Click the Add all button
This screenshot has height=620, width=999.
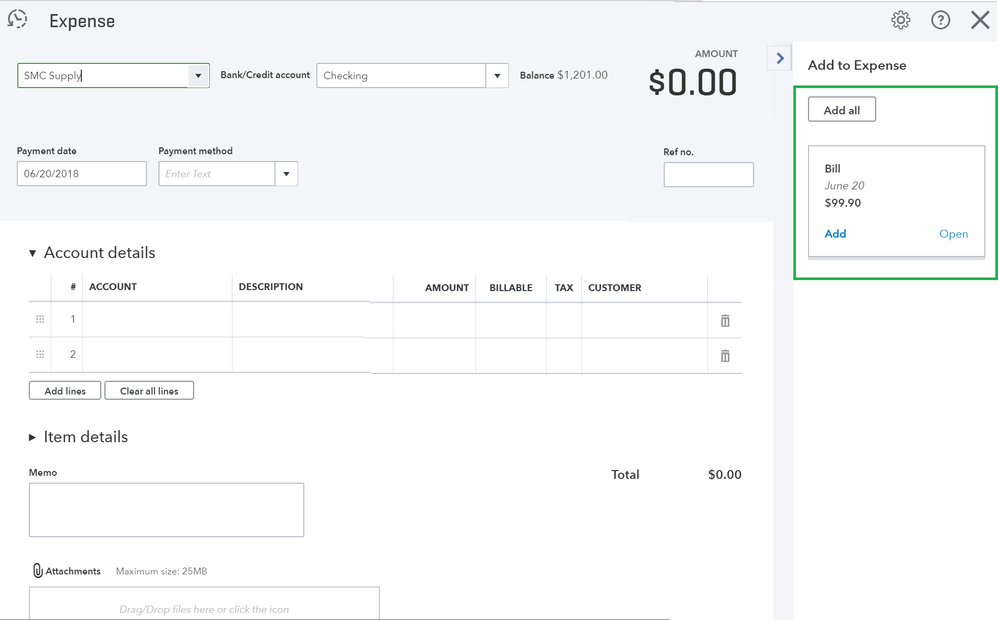(x=842, y=110)
